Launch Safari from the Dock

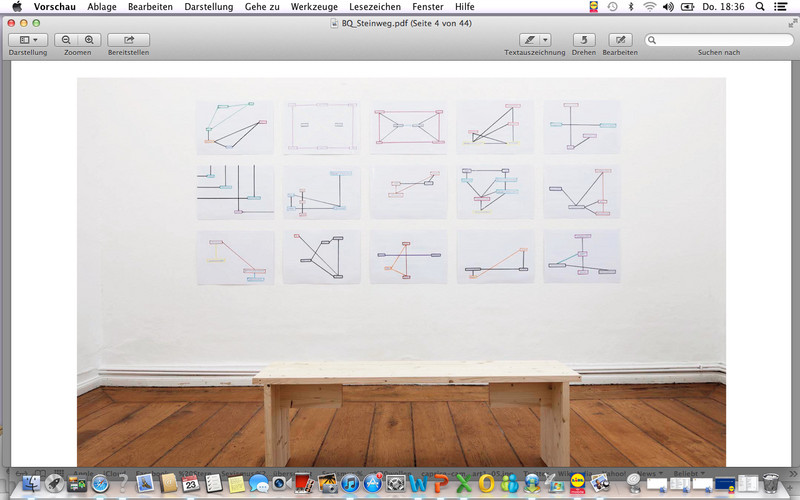[x=101, y=485]
